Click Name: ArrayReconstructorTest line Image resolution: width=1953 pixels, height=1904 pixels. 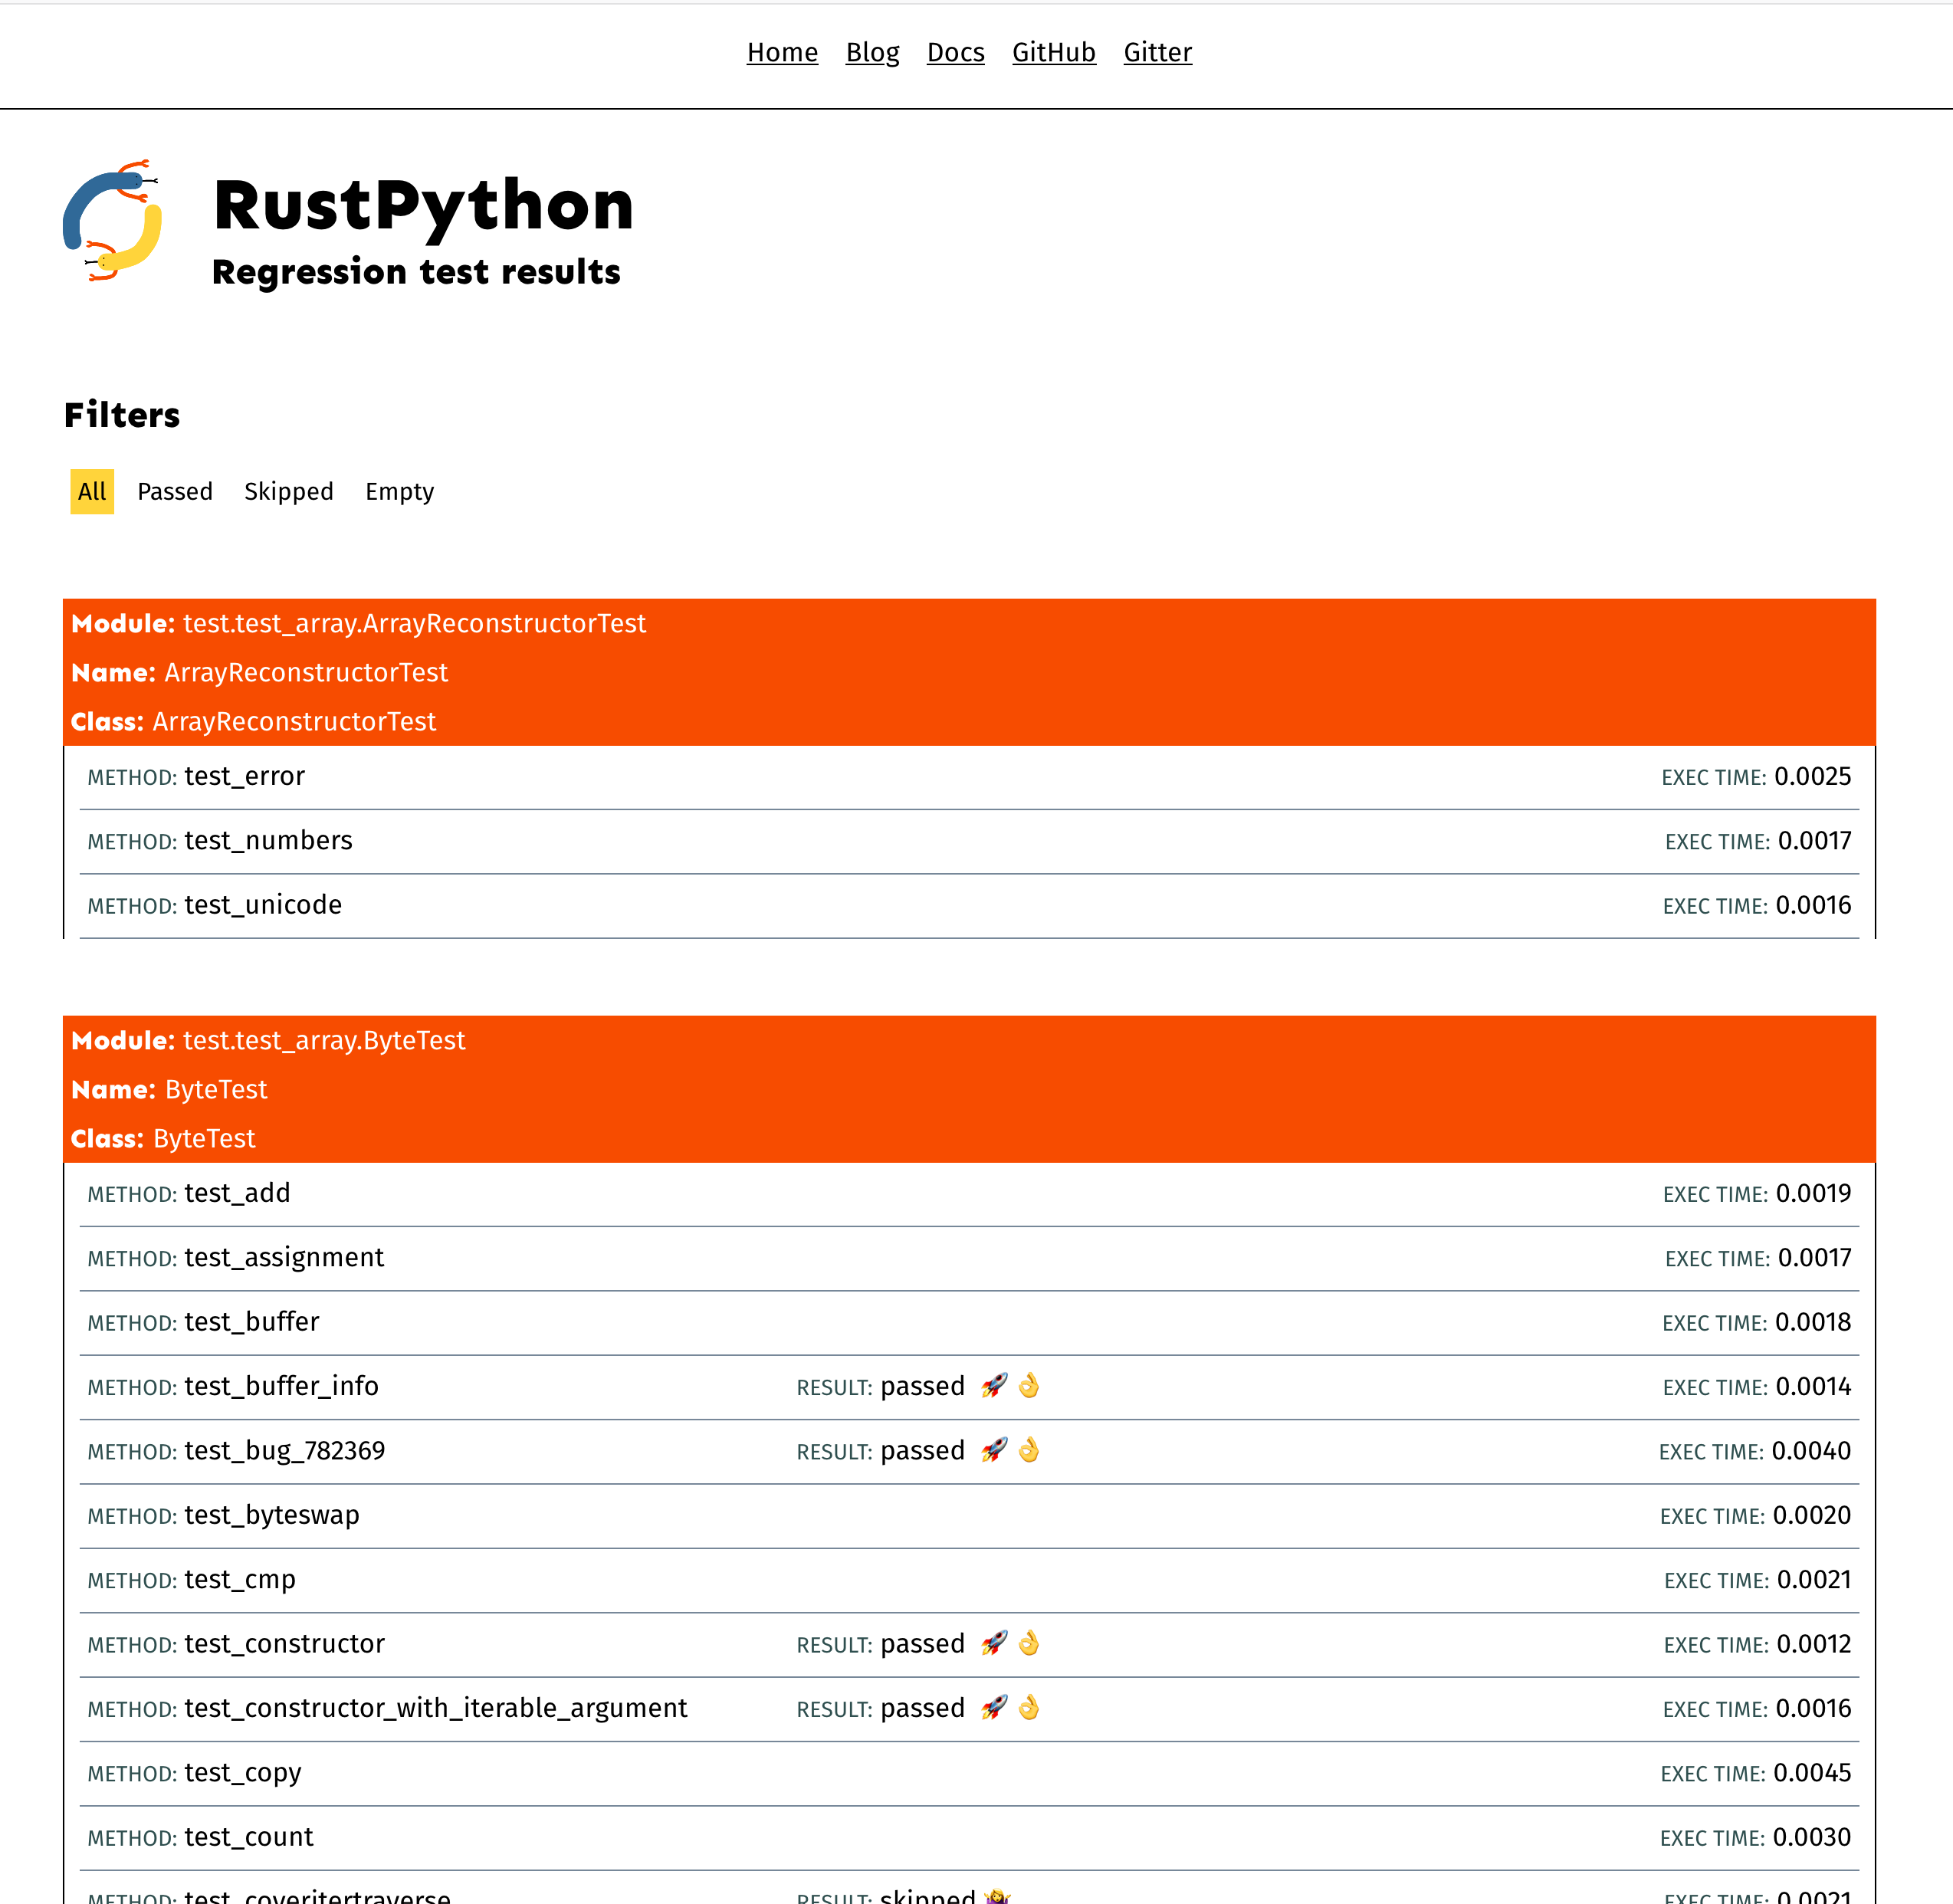pos(260,672)
